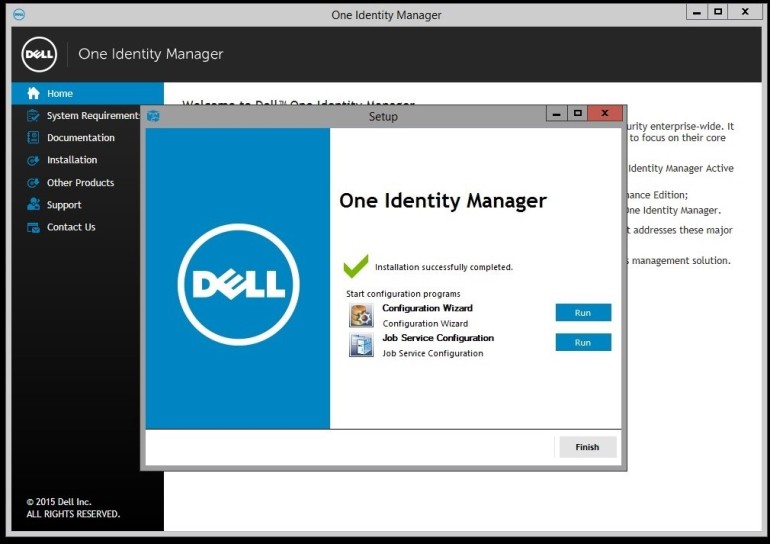
Task: Click the Support person icon
Action: point(33,205)
